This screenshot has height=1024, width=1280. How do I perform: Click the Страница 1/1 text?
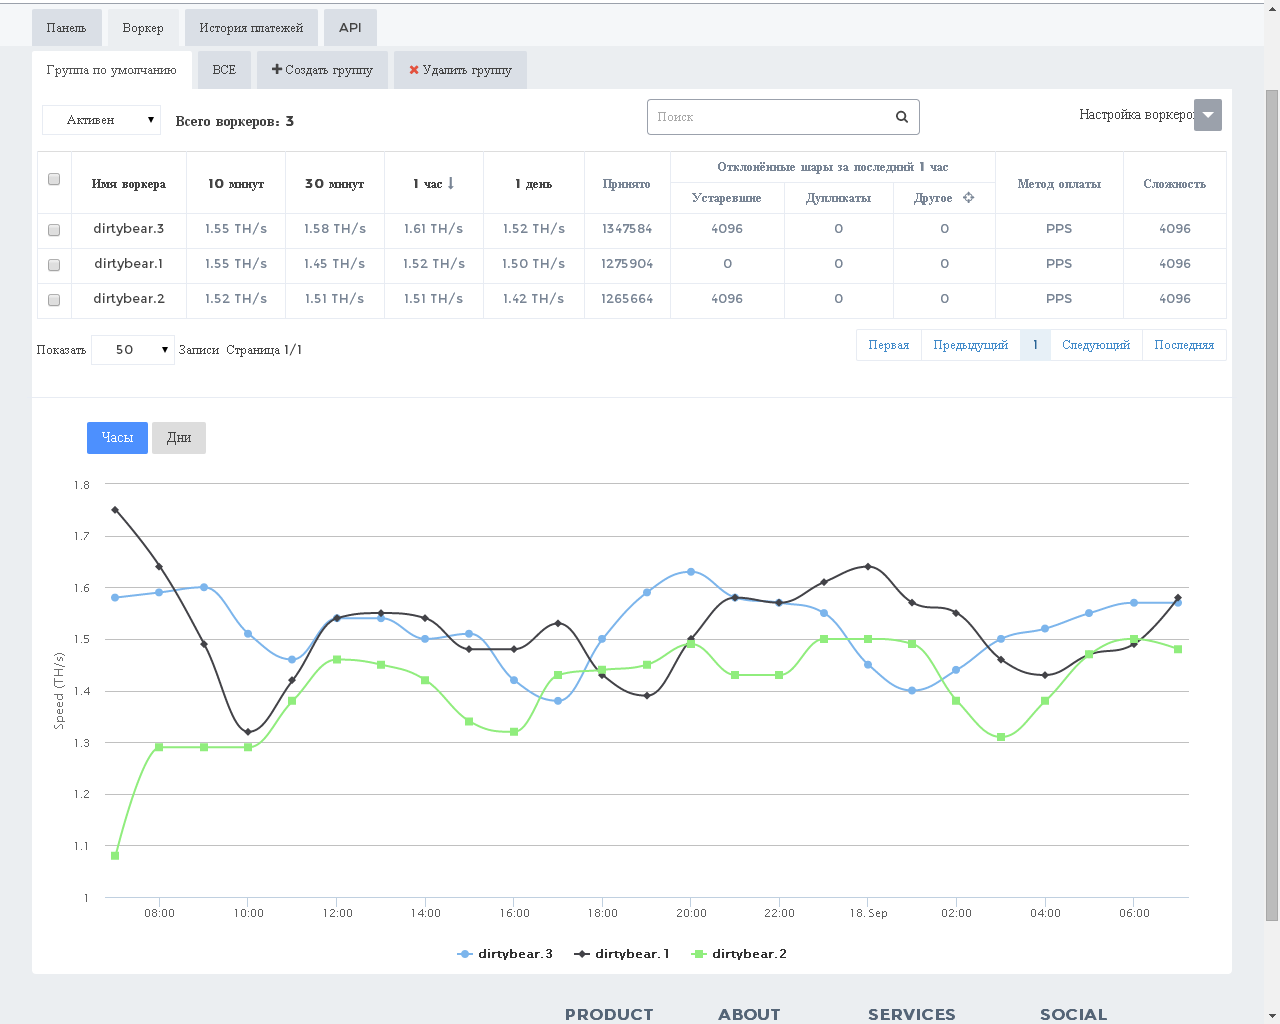[264, 350]
